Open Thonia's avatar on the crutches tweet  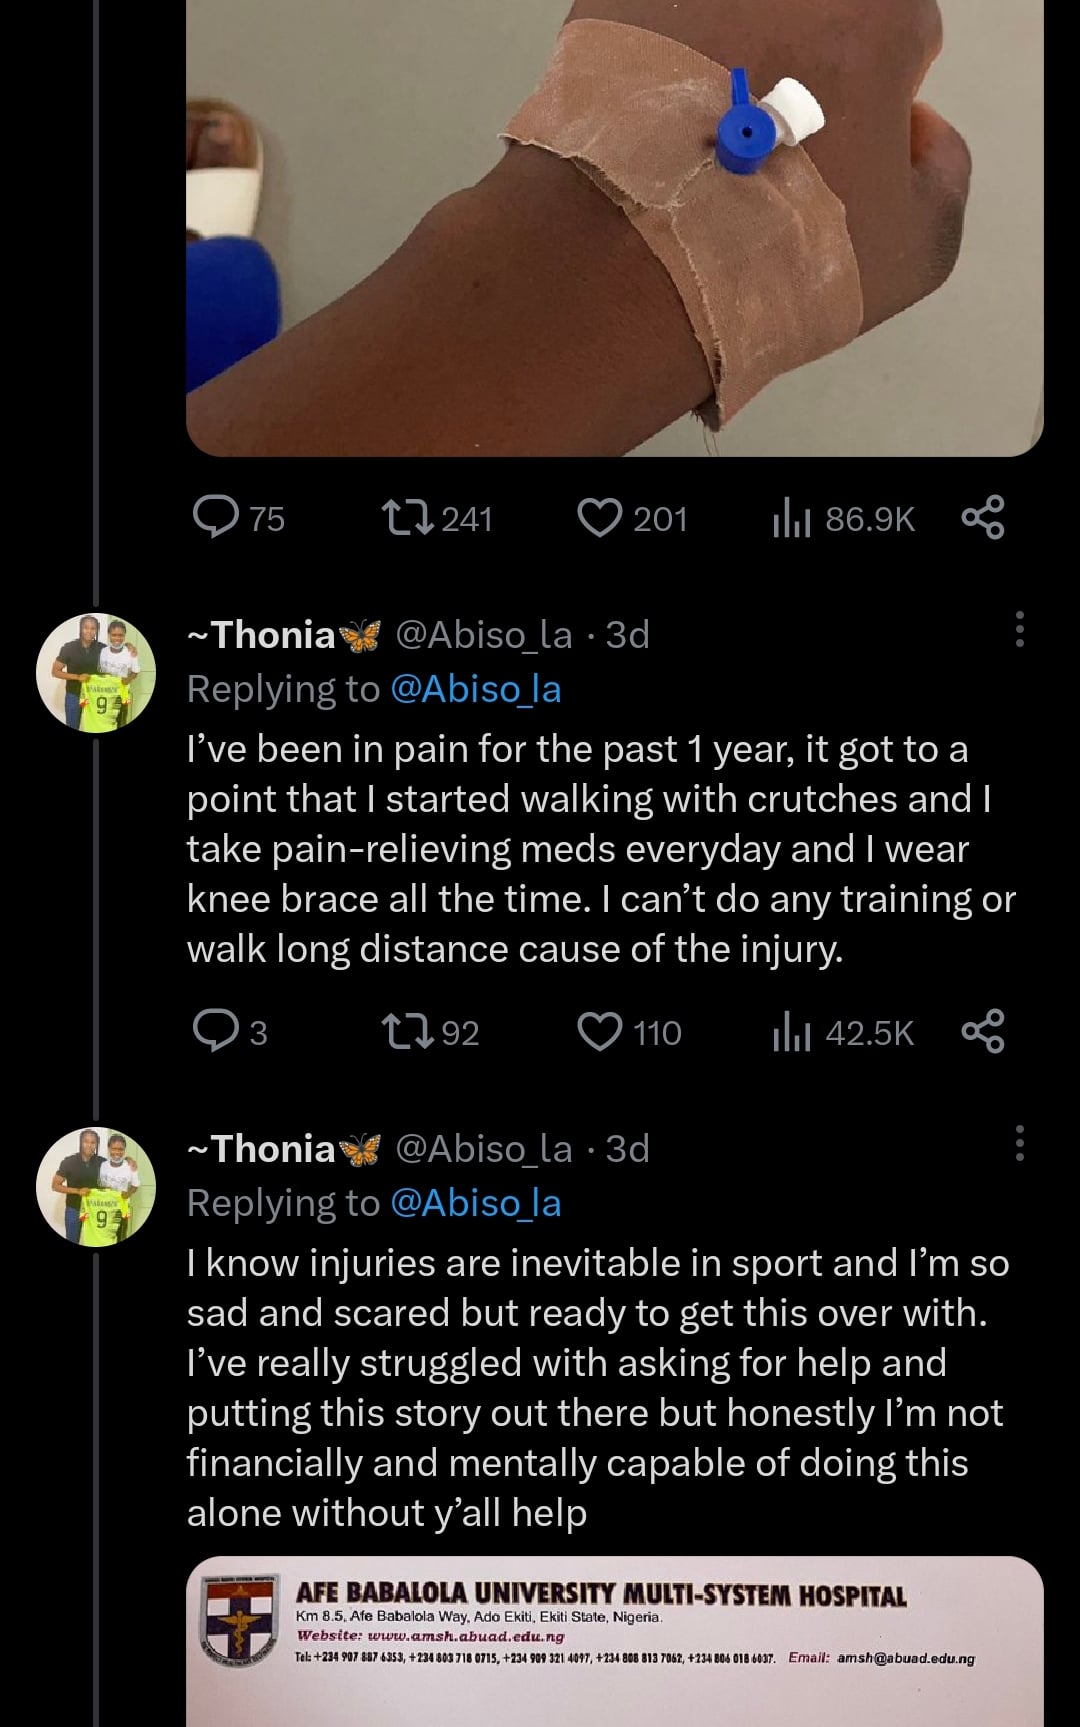96,673
